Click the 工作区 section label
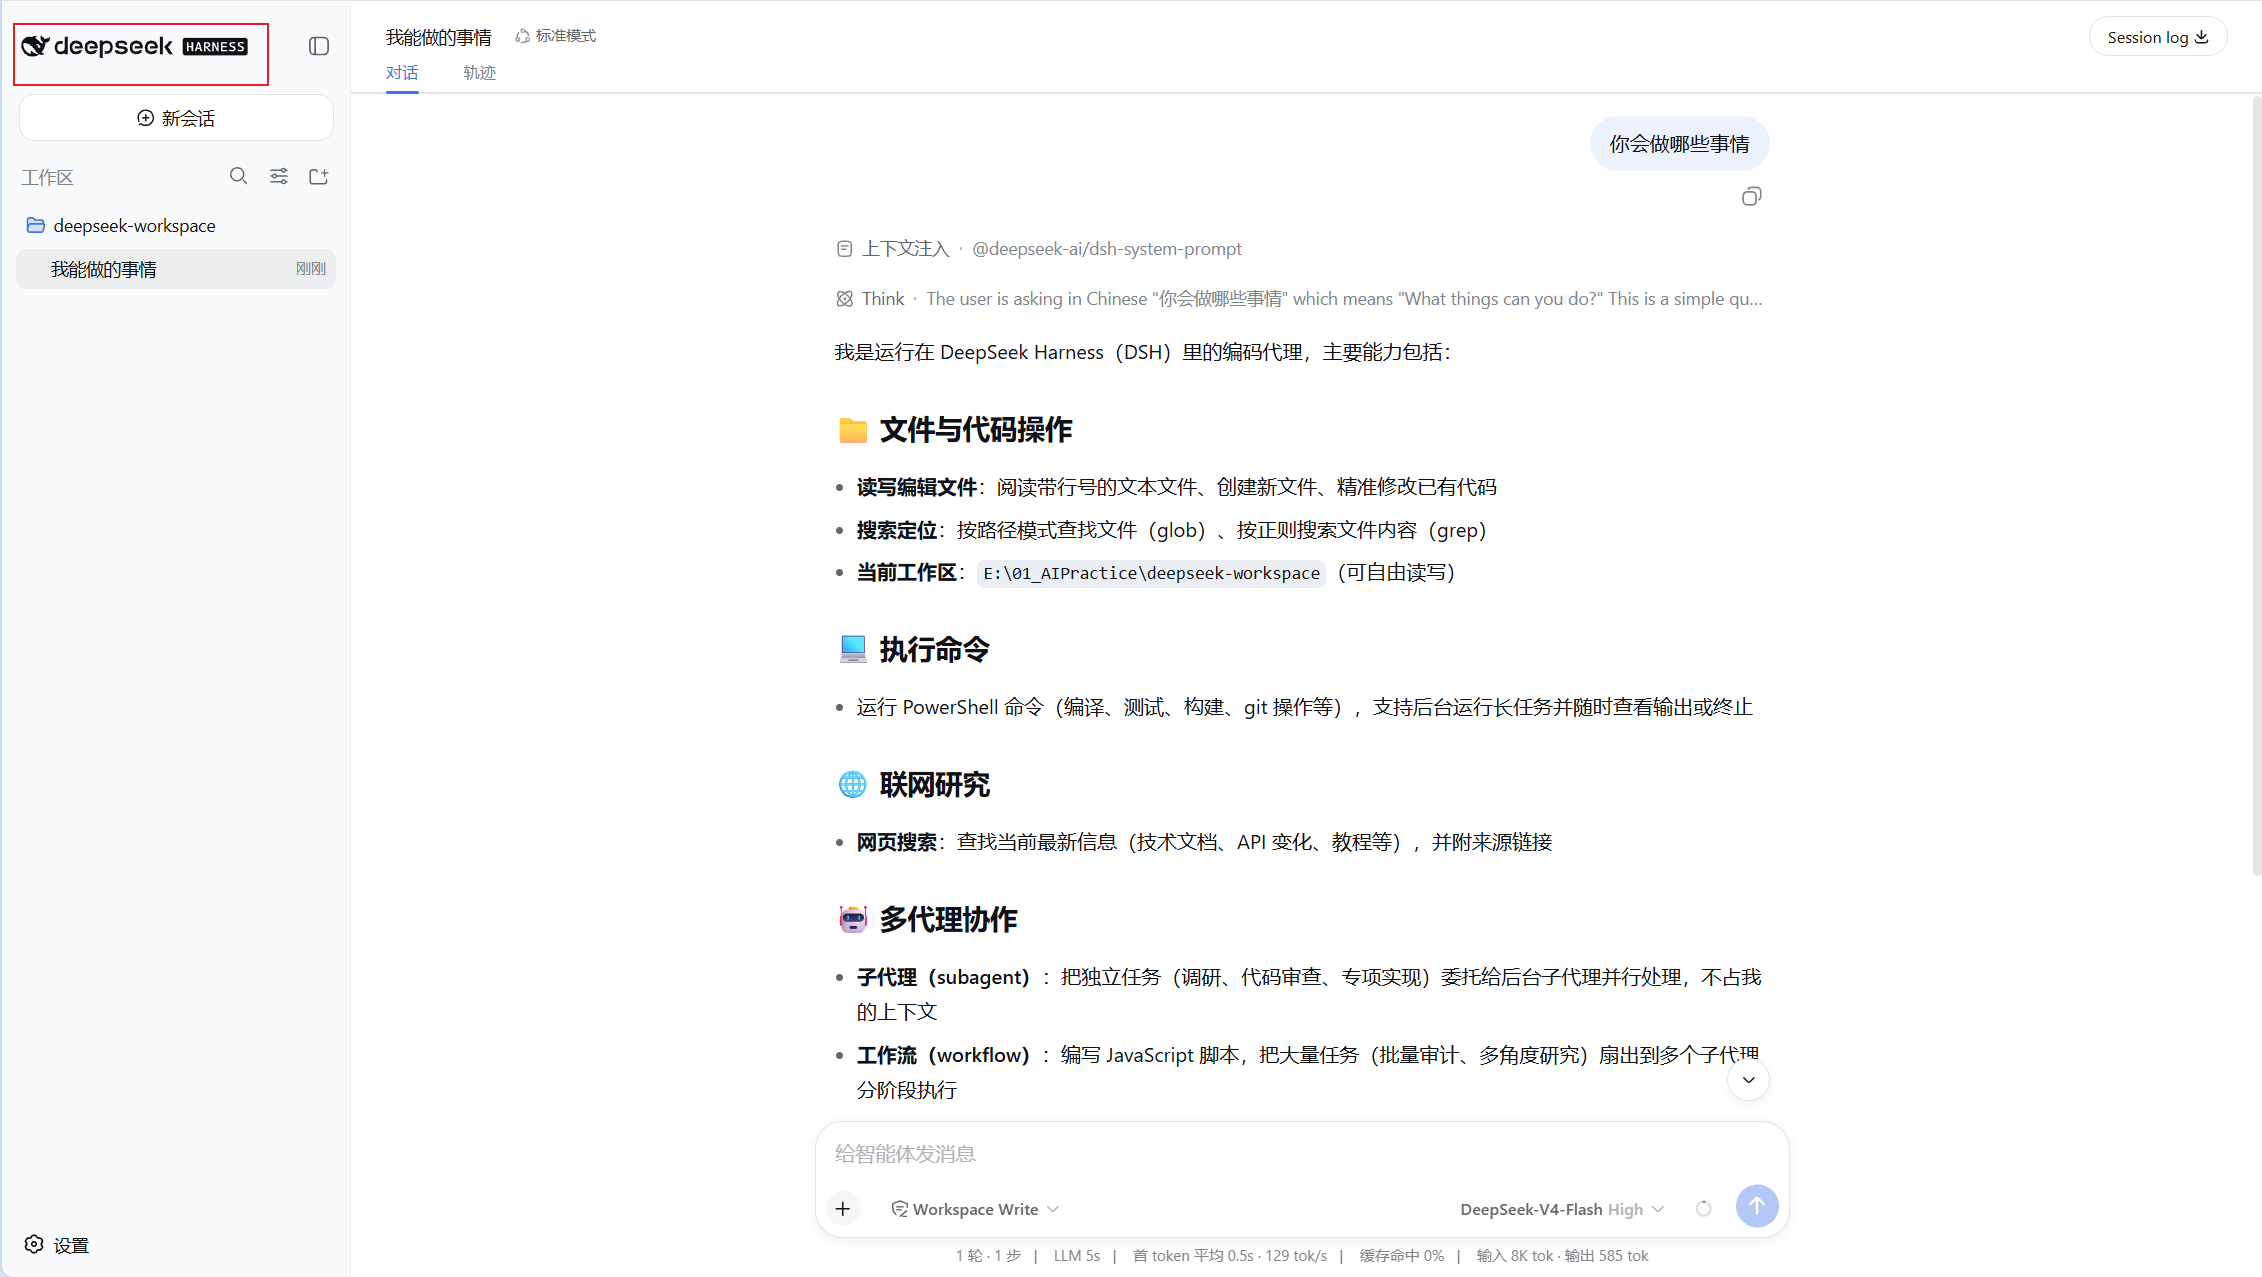The image size is (2262, 1277). pyautogui.click(x=48, y=177)
